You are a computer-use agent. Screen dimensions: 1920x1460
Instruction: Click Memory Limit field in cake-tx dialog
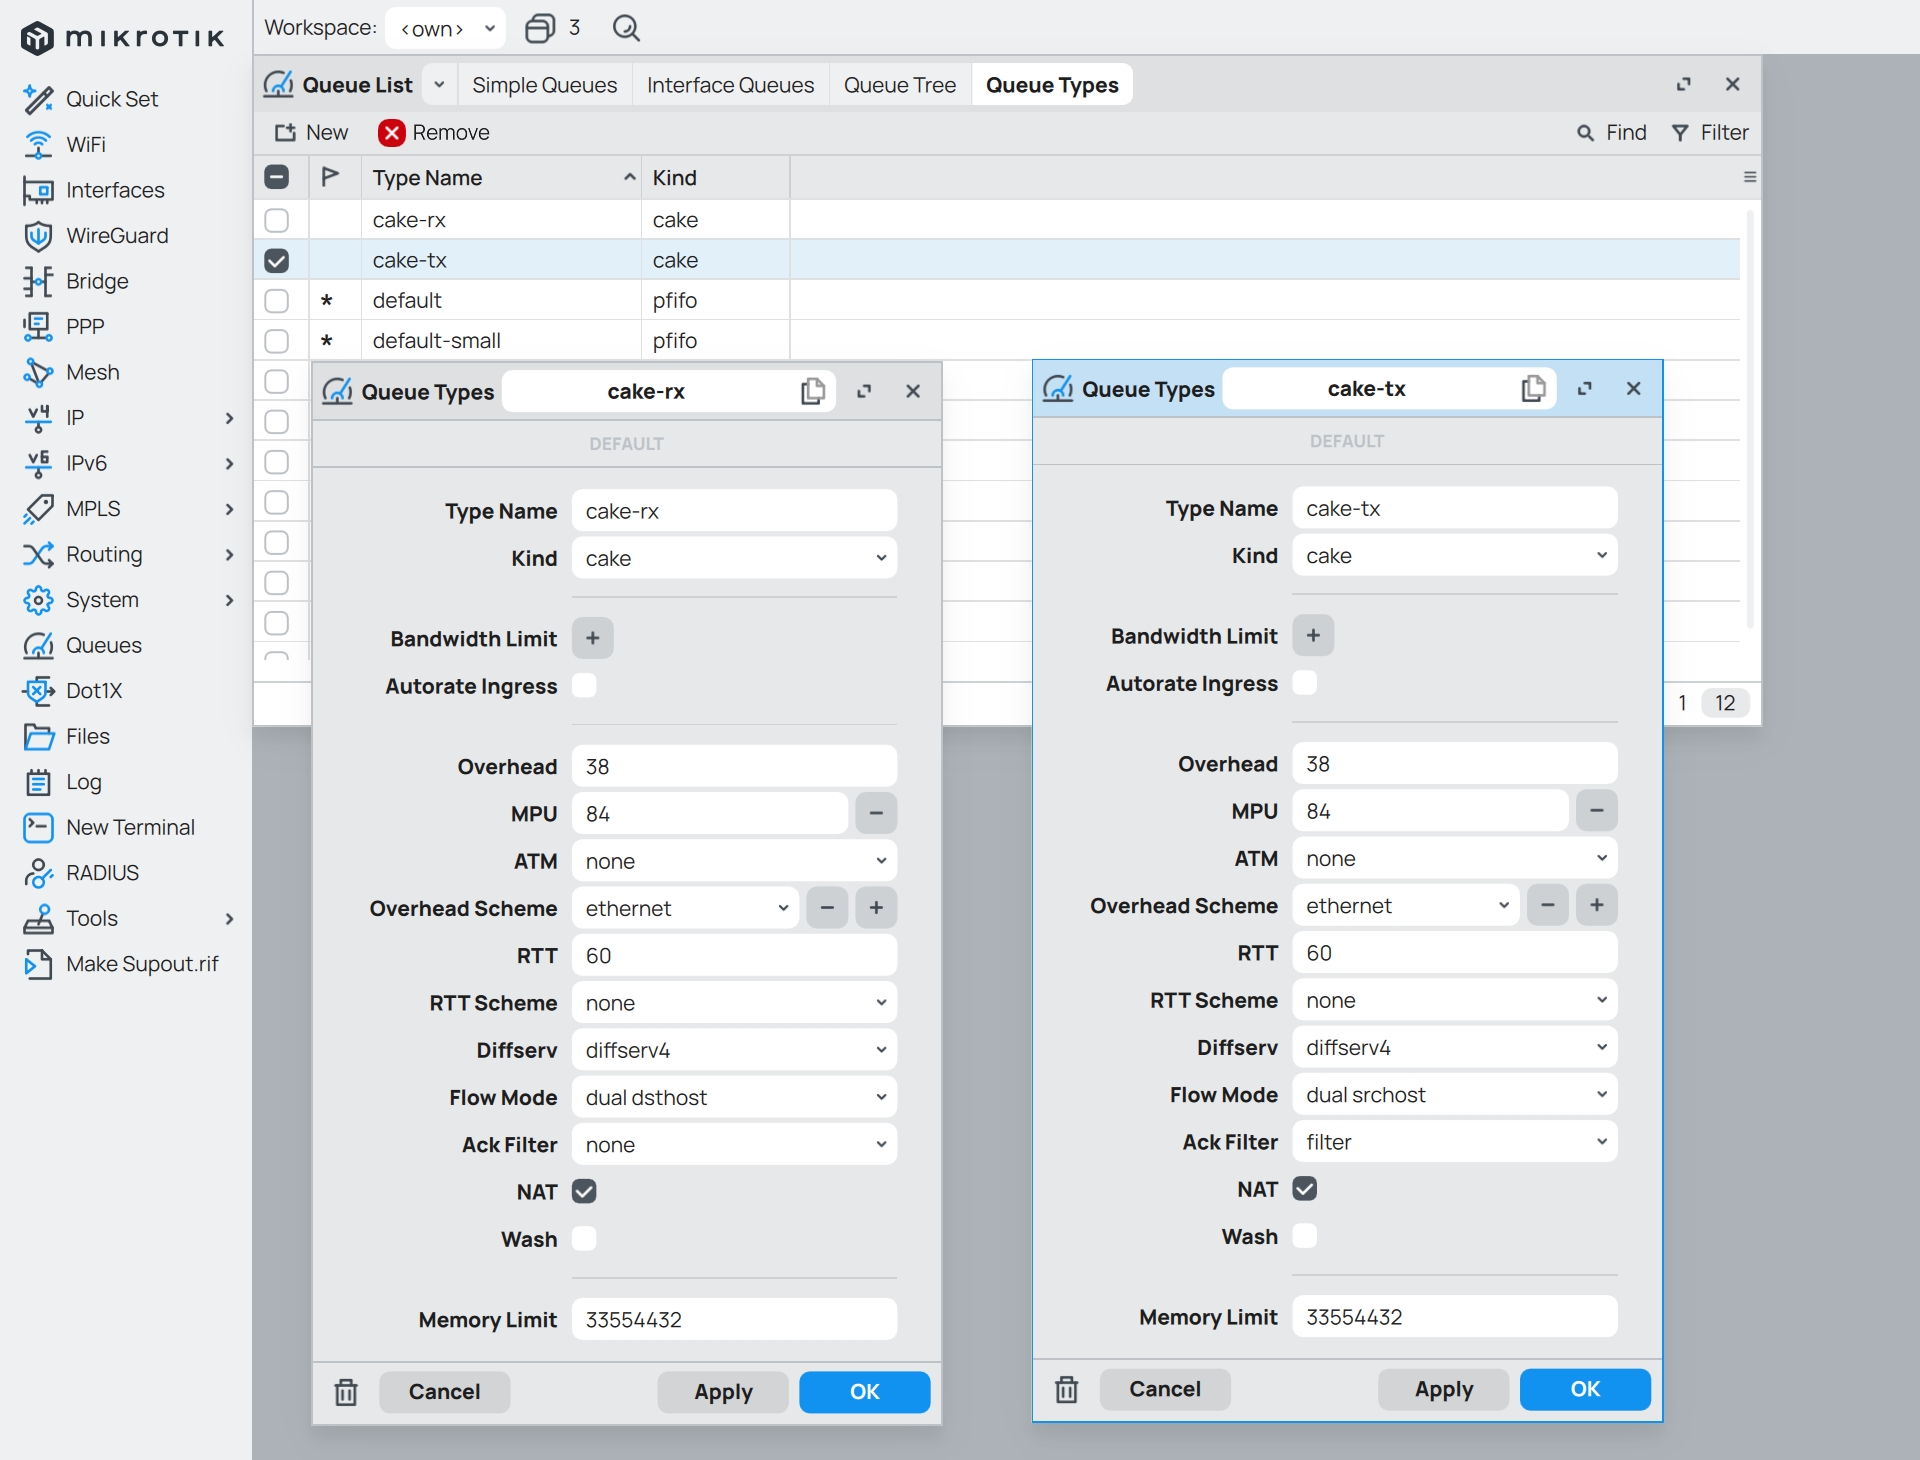coord(1454,1317)
